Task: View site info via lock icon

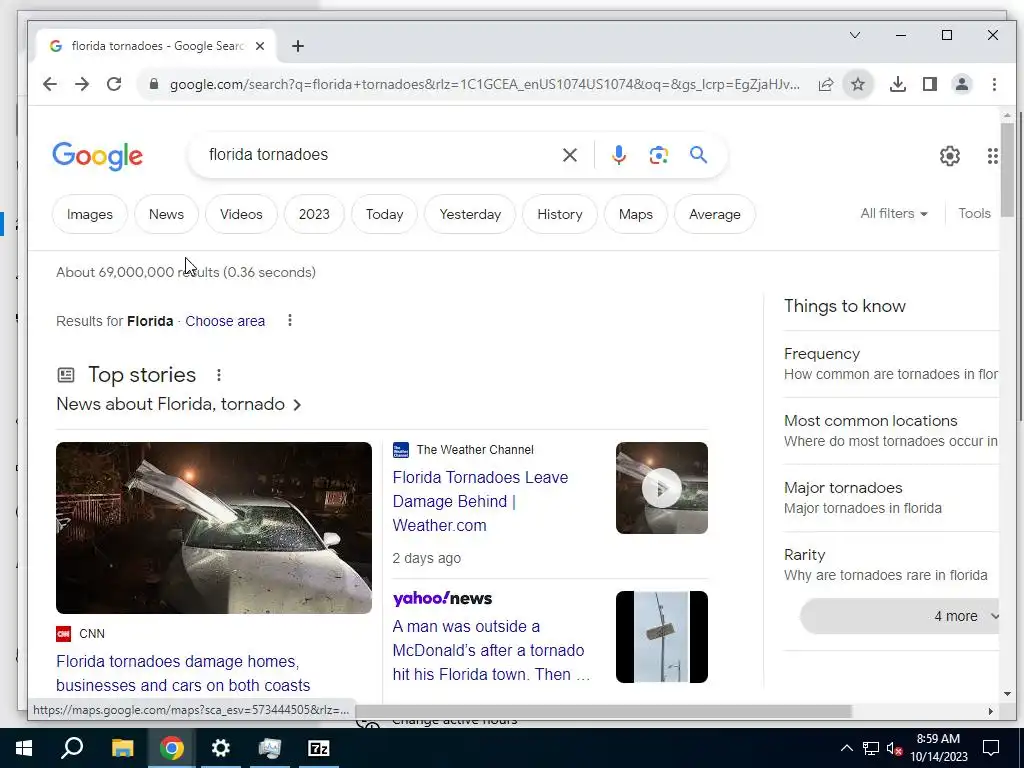Action: pos(154,84)
